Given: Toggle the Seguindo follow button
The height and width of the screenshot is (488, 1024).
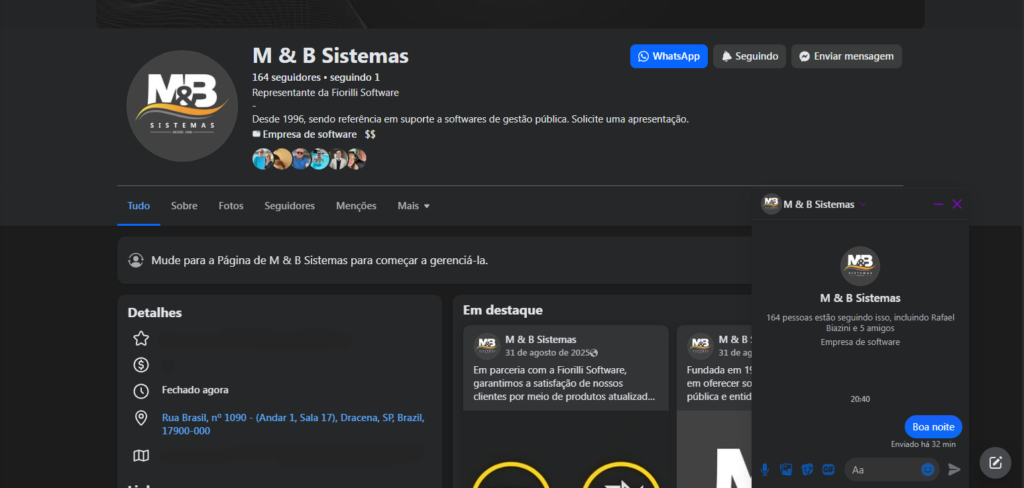Looking at the screenshot, I should point(749,56).
